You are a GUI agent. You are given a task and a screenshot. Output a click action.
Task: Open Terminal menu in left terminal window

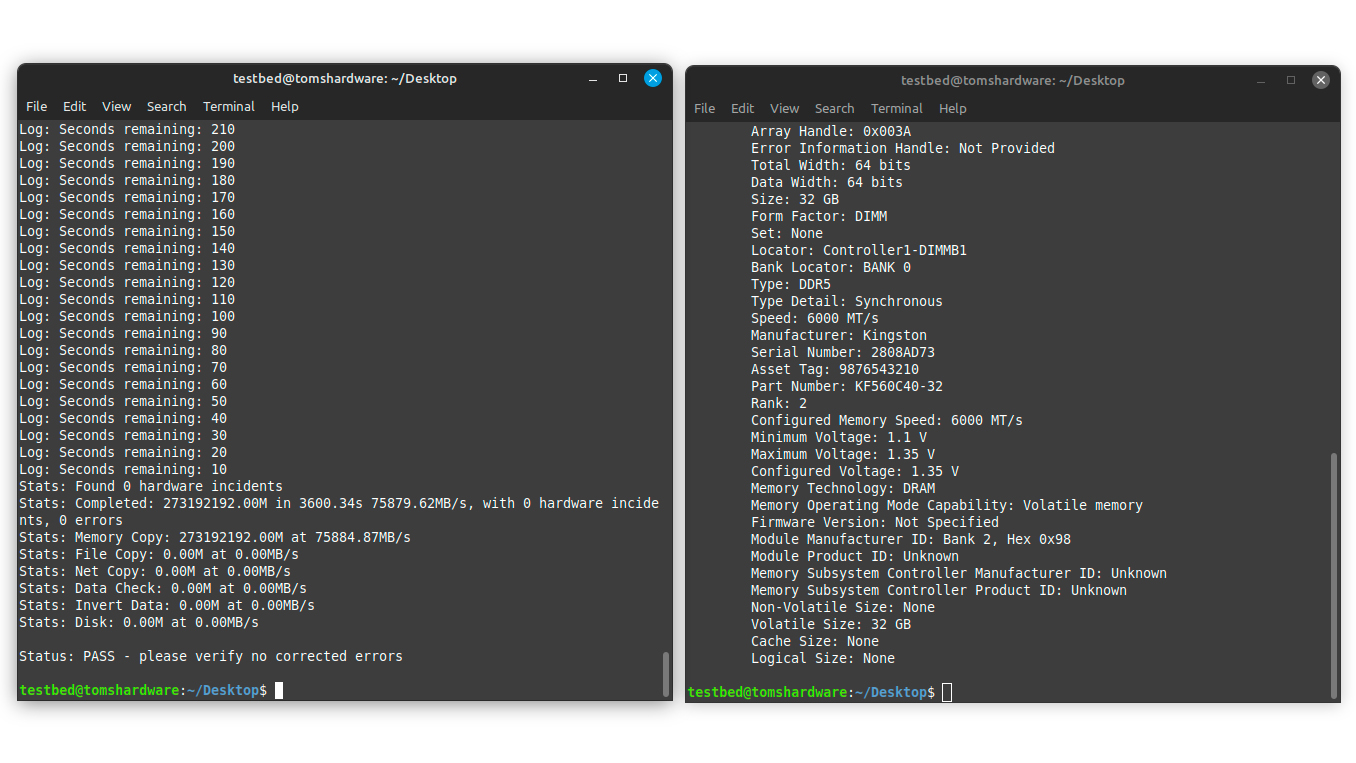(x=229, y=106)
